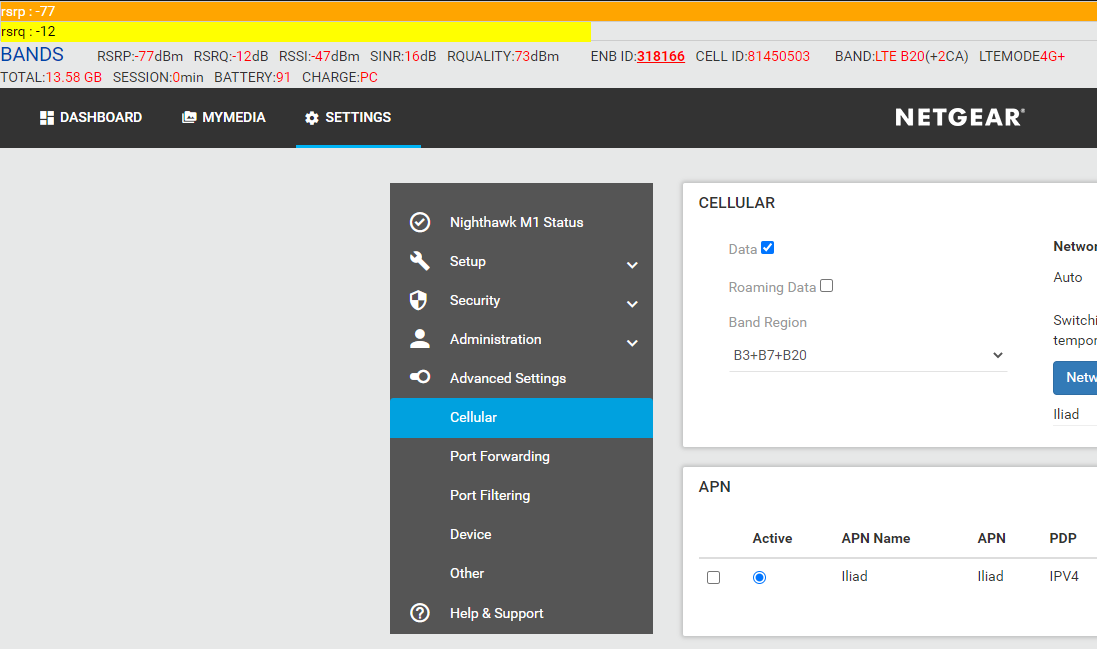
Task: Click the orange rsrp signal bar
Action: point(548,11)
